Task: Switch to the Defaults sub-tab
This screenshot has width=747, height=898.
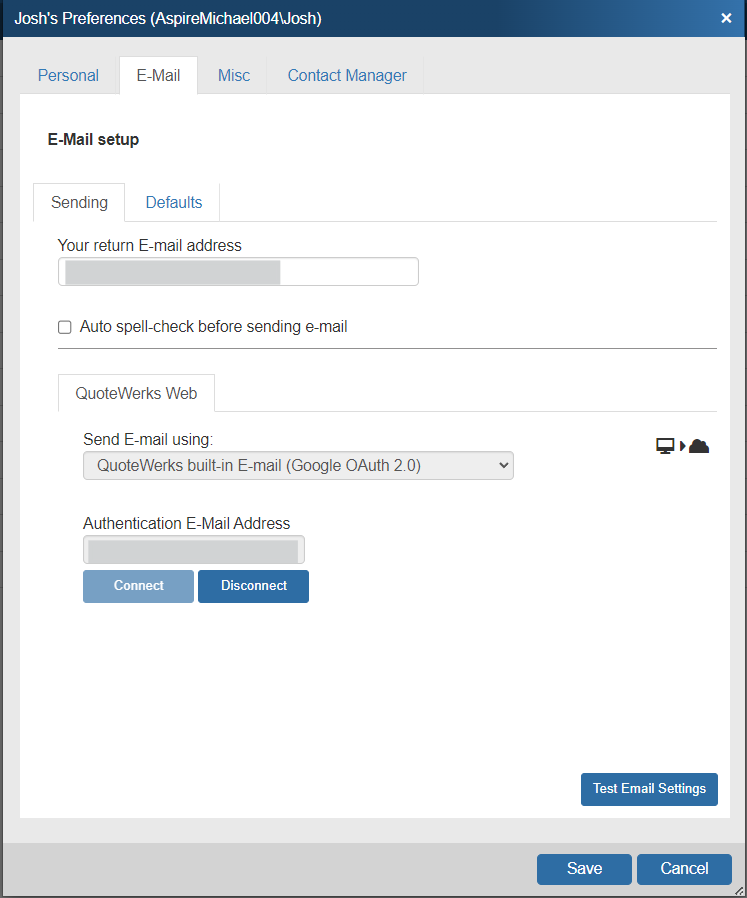Action: coord(174,202)
